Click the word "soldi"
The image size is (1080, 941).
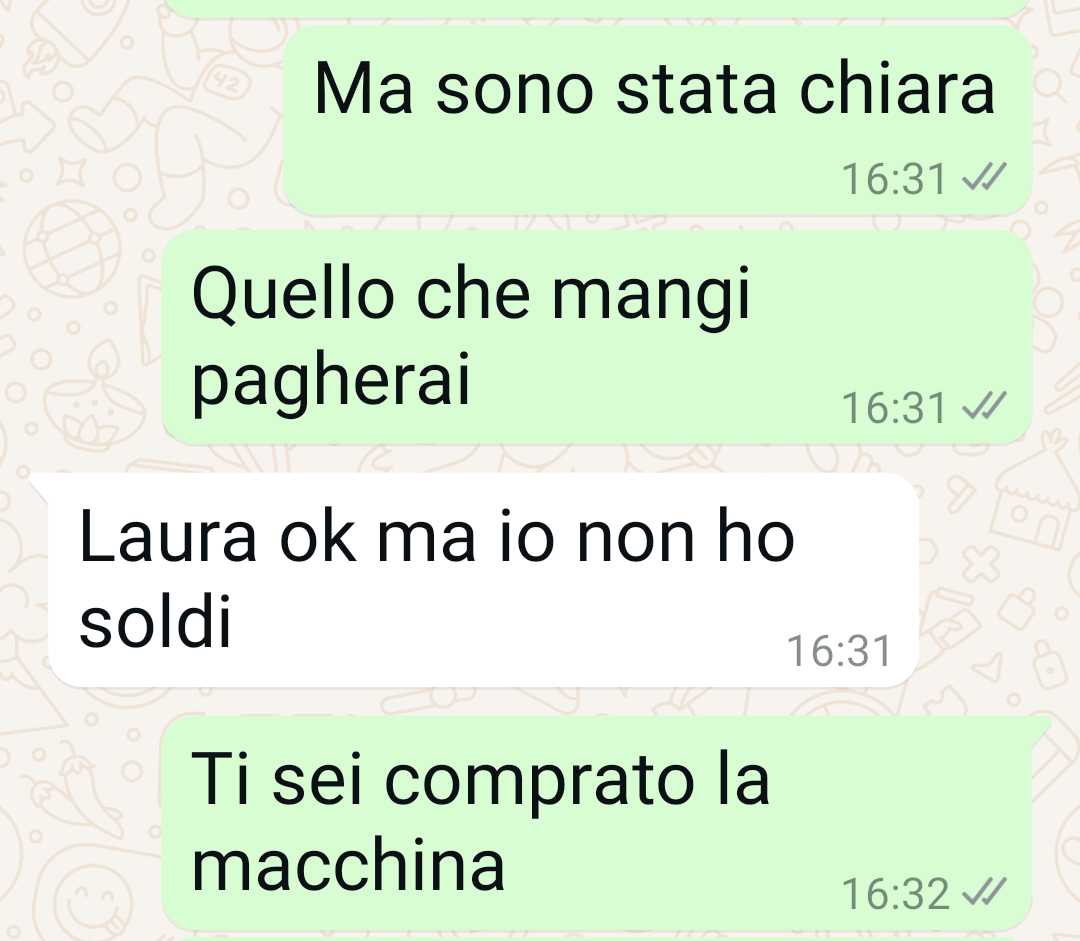point(155,621)
